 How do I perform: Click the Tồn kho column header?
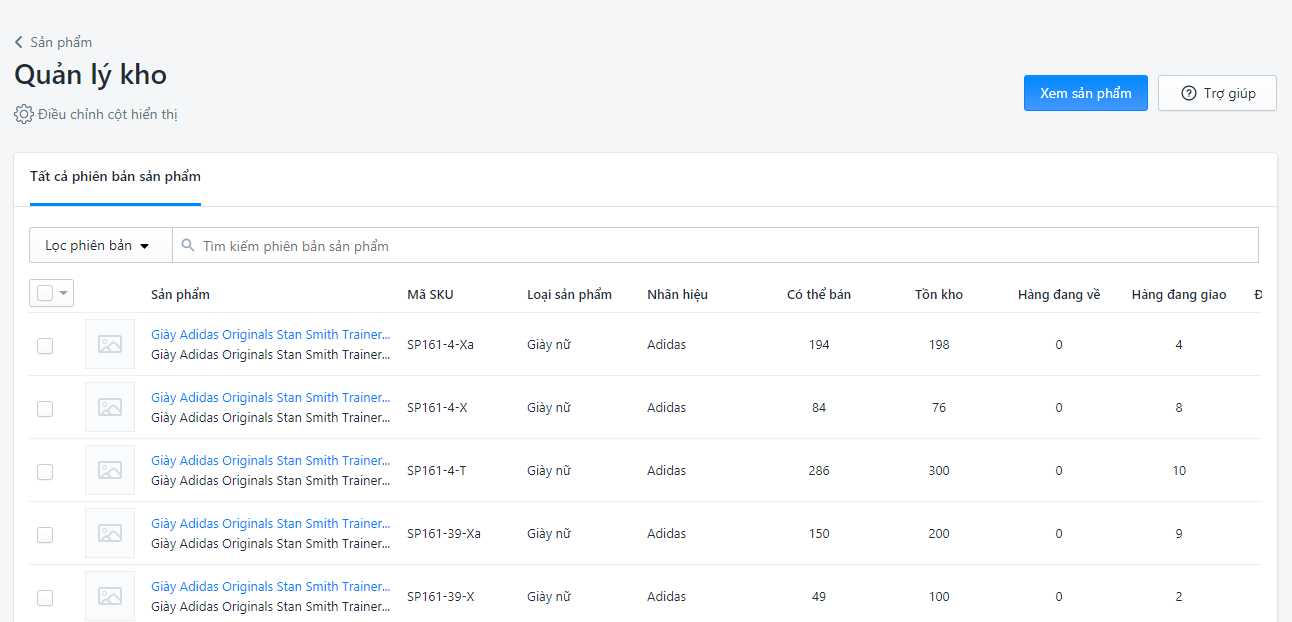point(939,294)
